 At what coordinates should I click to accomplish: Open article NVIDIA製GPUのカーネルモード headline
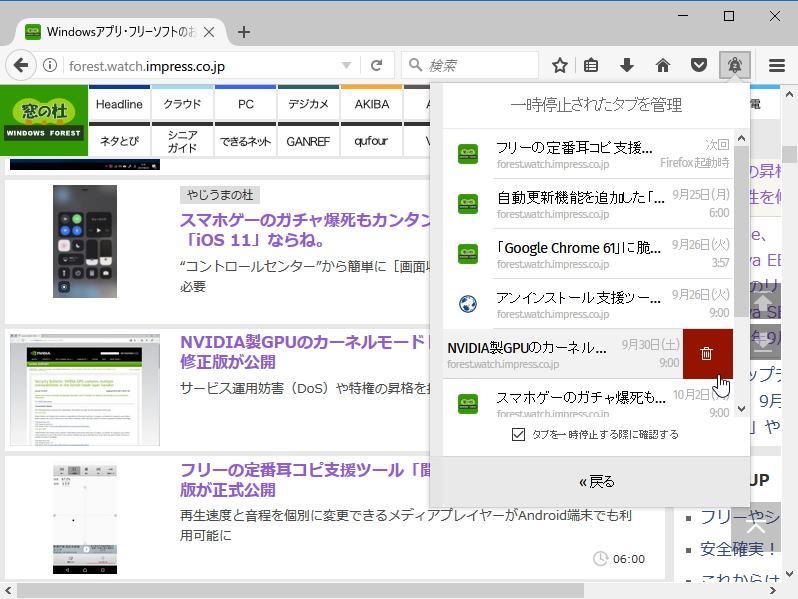(303, 352)
